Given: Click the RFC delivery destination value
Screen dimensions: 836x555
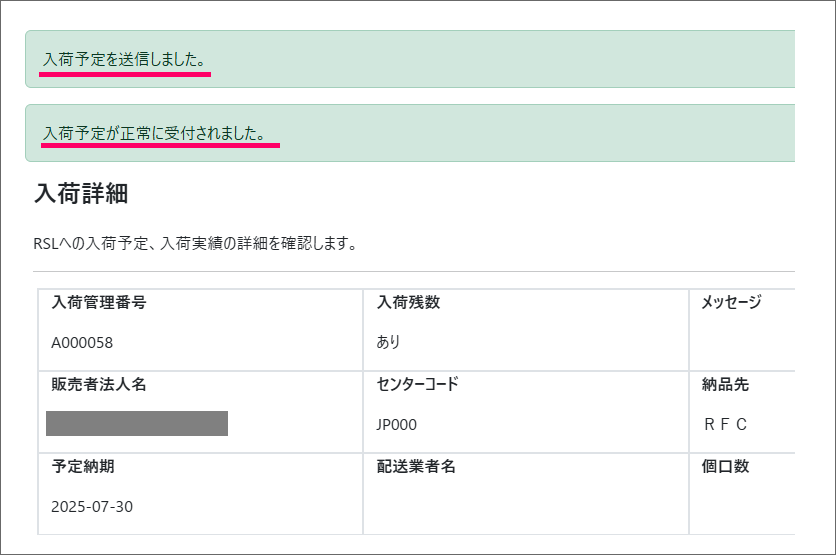Looking at the screenshot, I should coord(726,424).
